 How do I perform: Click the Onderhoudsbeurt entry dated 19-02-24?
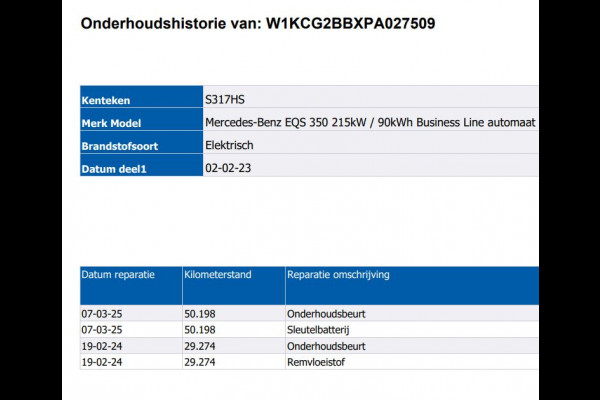tap(326, 345)
